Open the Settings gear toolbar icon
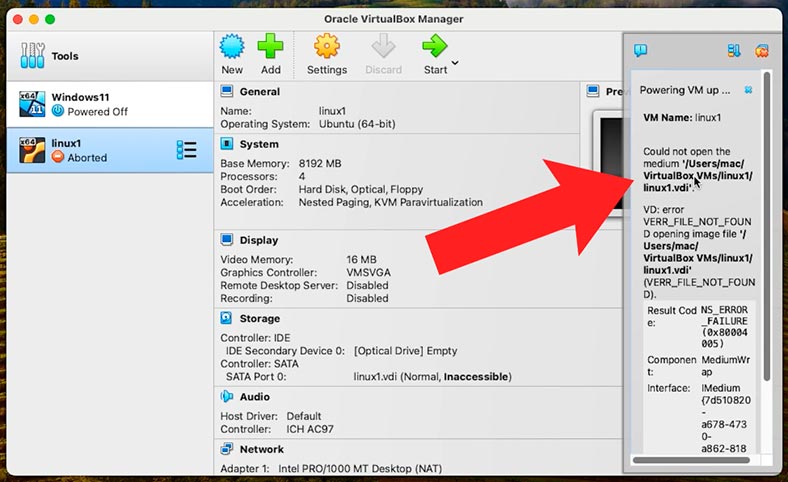 coord(327,46)
